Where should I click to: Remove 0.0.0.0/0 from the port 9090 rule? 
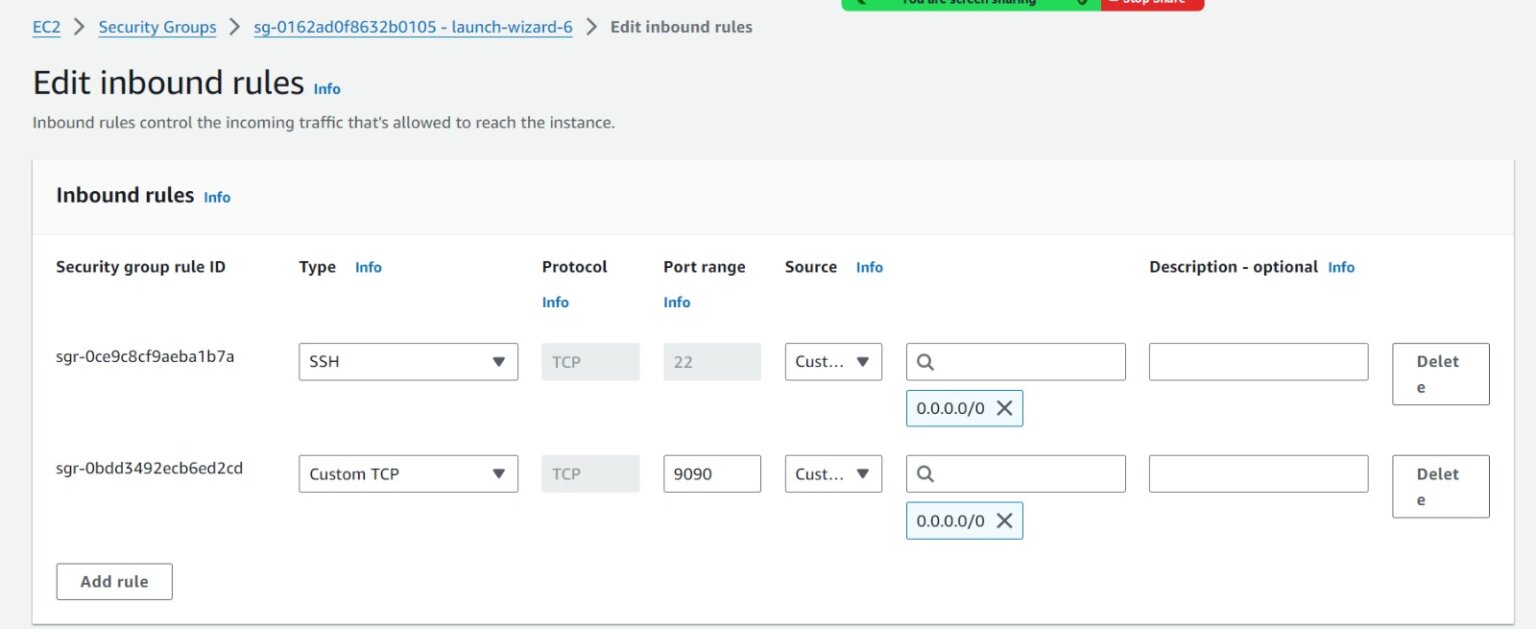[x=1004, y=521]
